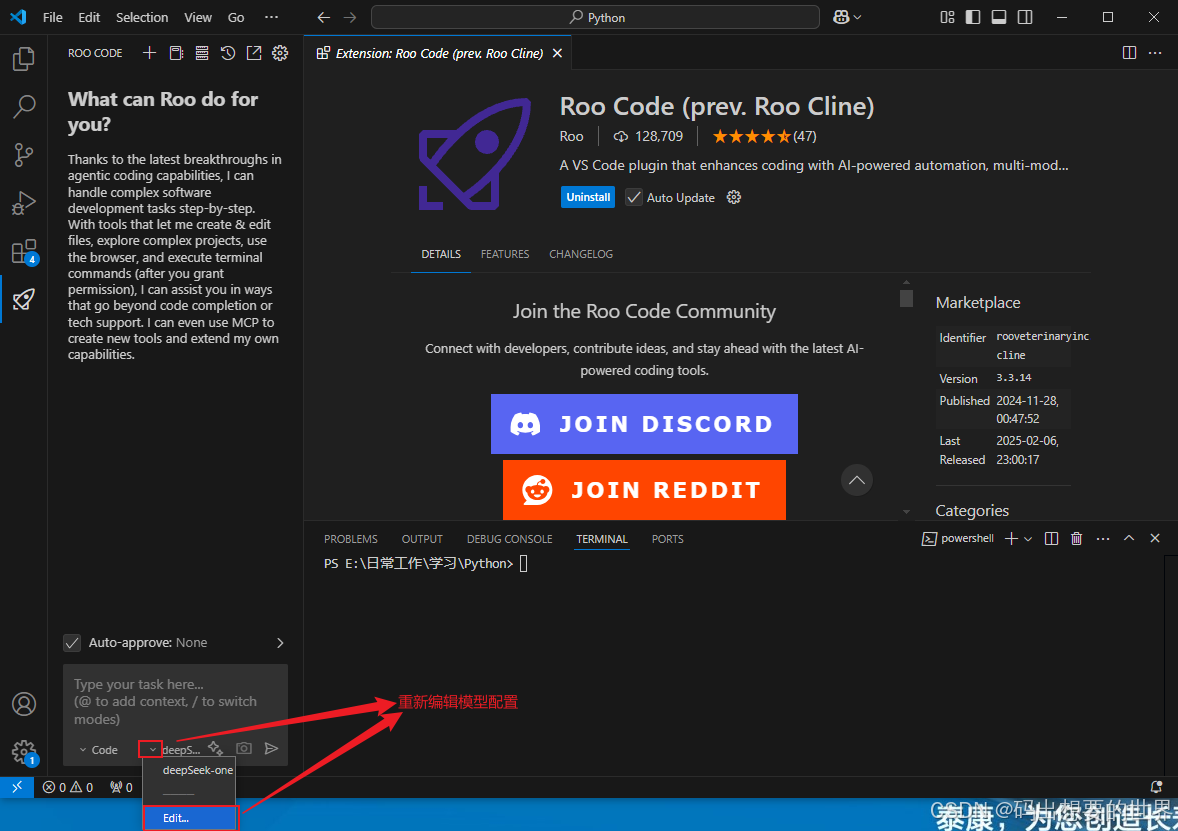Switch to PROBLEMS panel tab
The image size is (1178, 831).
pyautogui.click(x=351, y=539)
